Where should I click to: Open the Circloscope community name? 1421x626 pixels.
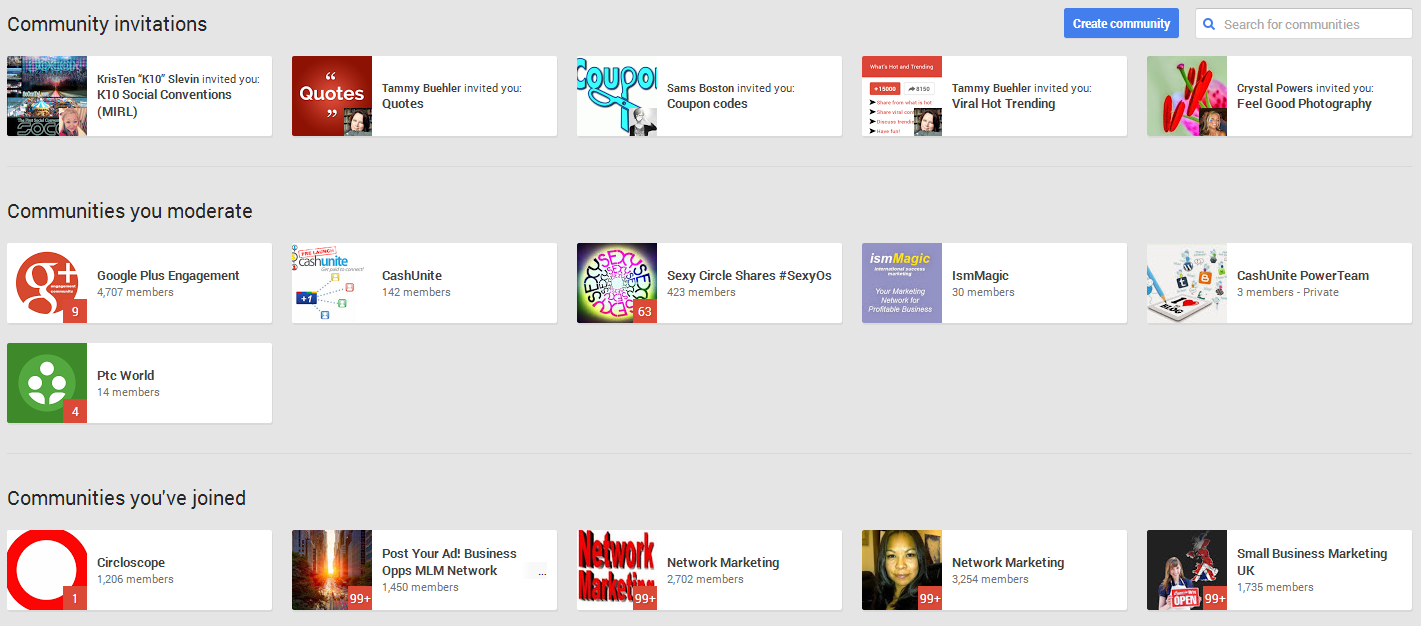point(131,563)
